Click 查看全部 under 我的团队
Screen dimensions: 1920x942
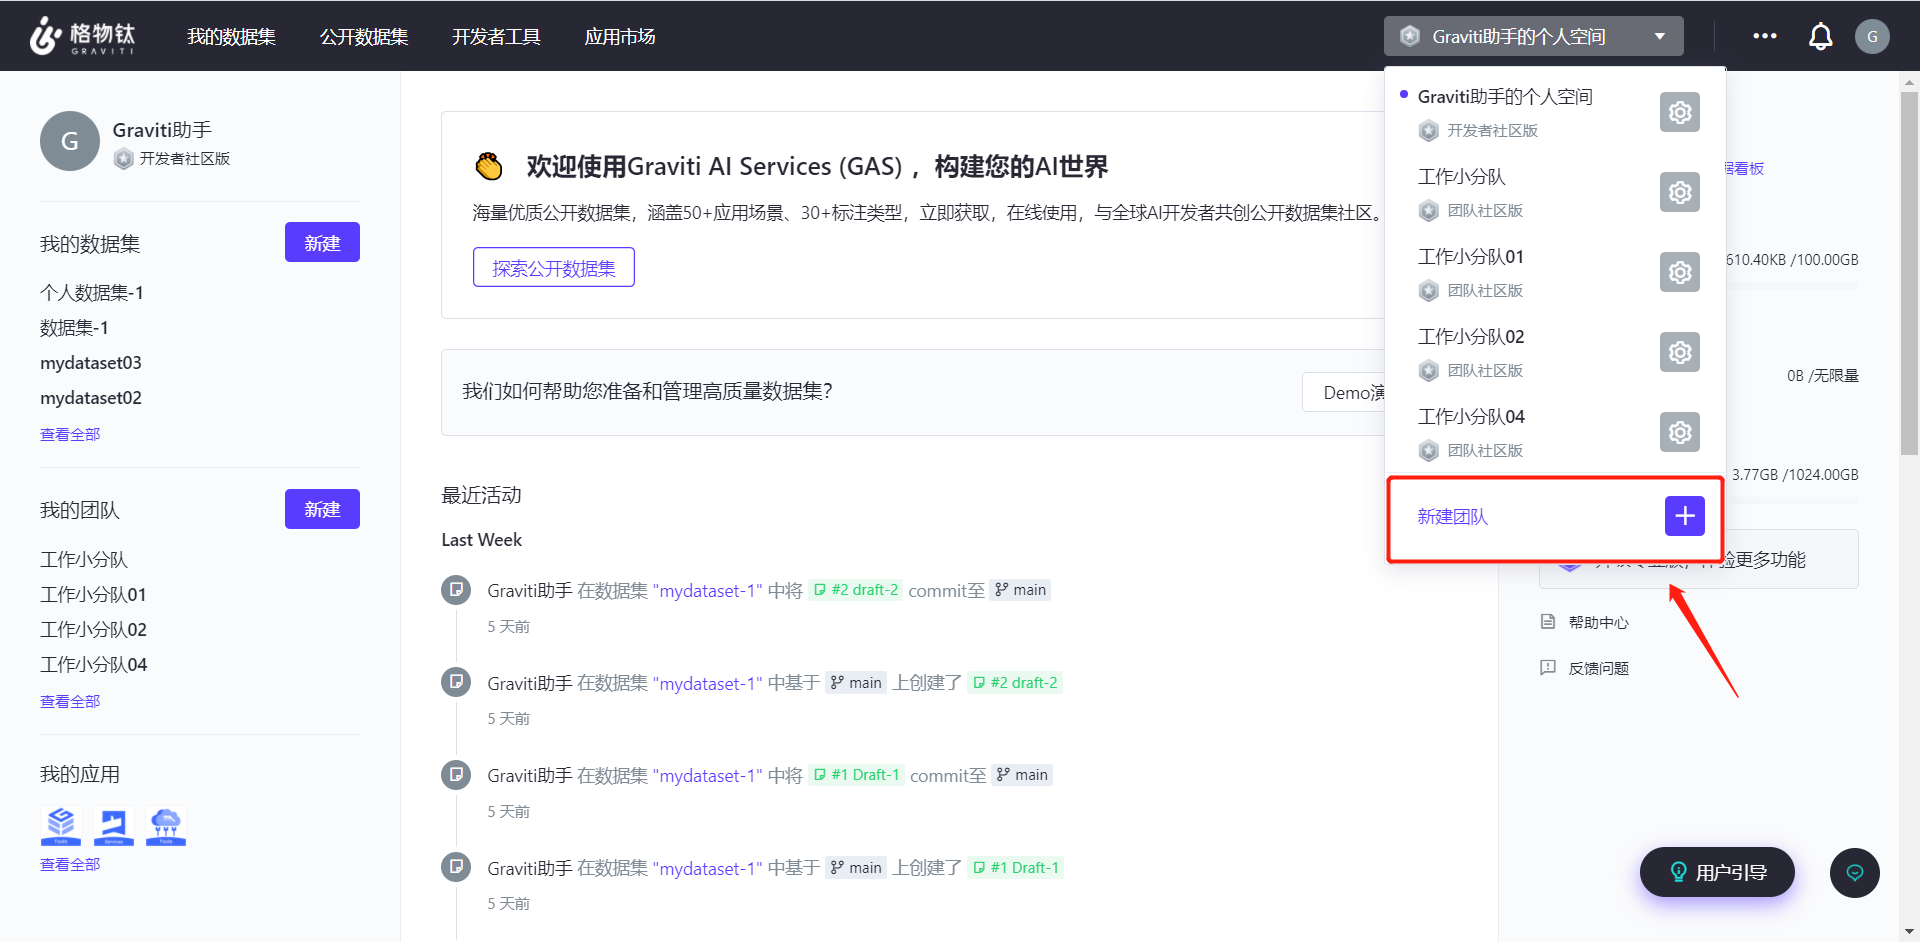[70, 702]
